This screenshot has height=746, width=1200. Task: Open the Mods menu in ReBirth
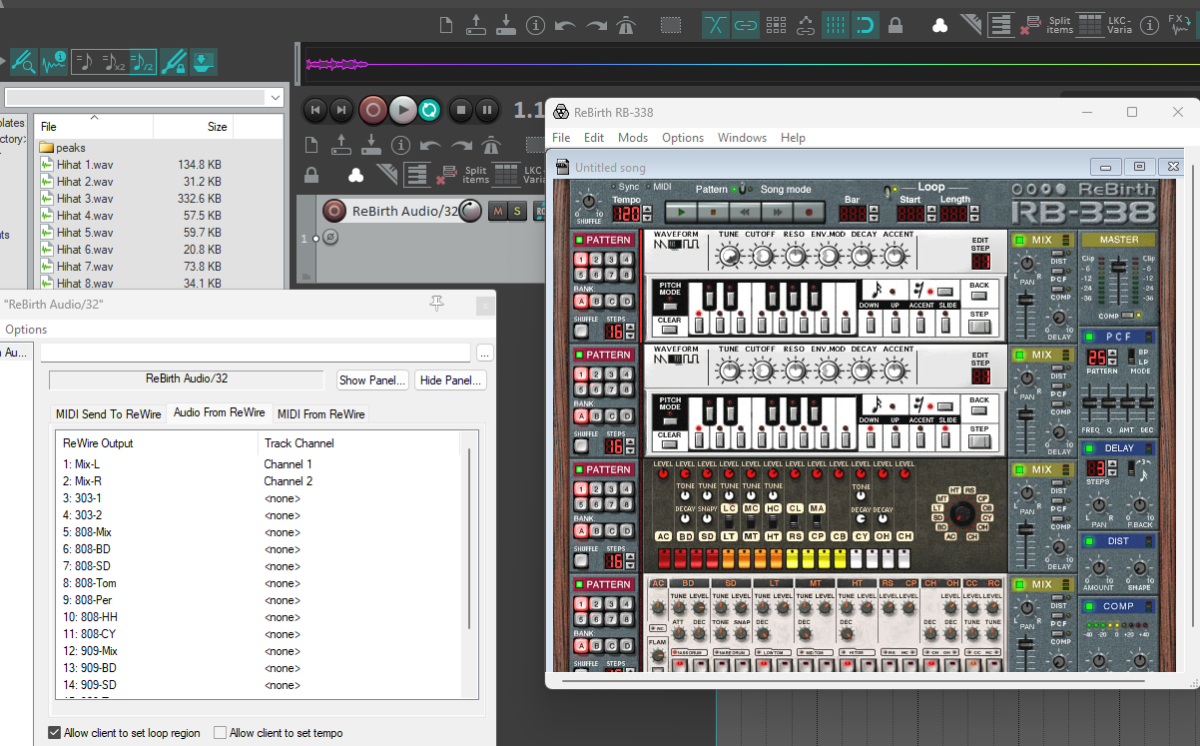point(633,138)
